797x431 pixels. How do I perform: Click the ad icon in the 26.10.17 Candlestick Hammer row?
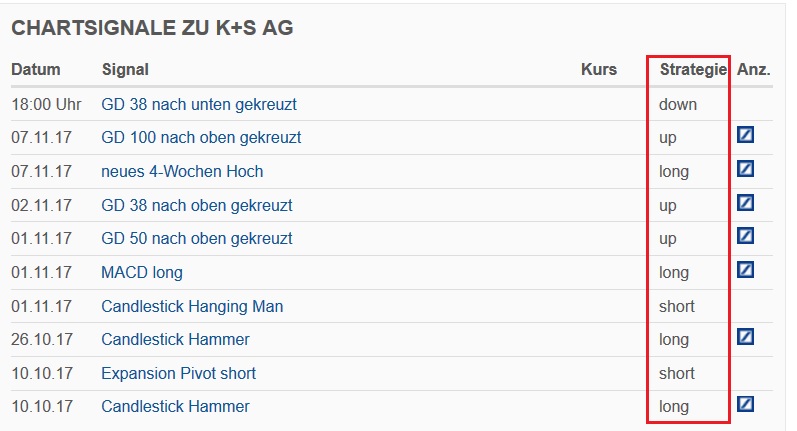click(745, 337)
